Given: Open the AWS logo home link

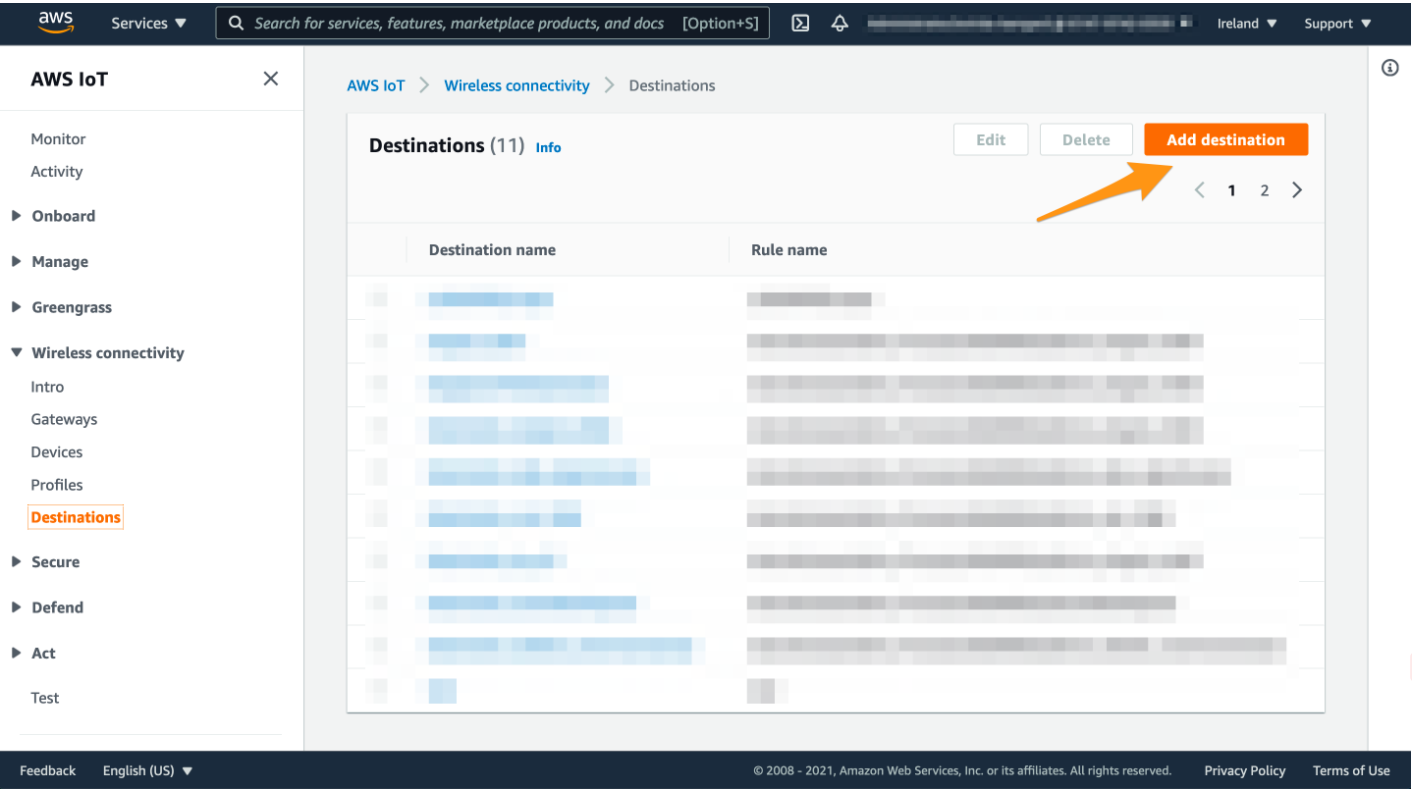Looking at the screenshot, I should 55,22.
